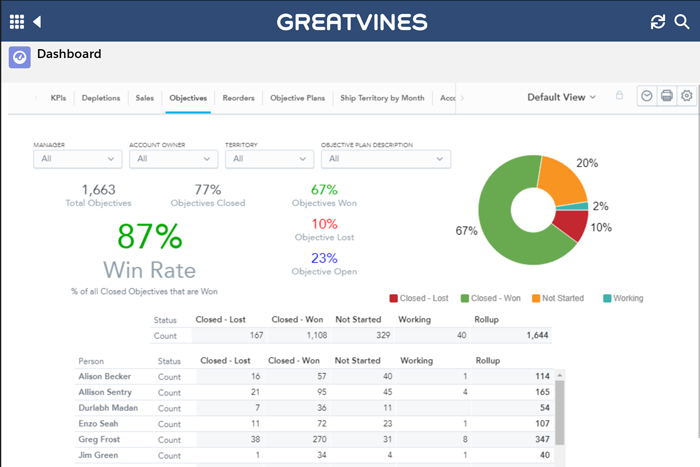
Task: Open the Reorders tab
Action: 239,98
